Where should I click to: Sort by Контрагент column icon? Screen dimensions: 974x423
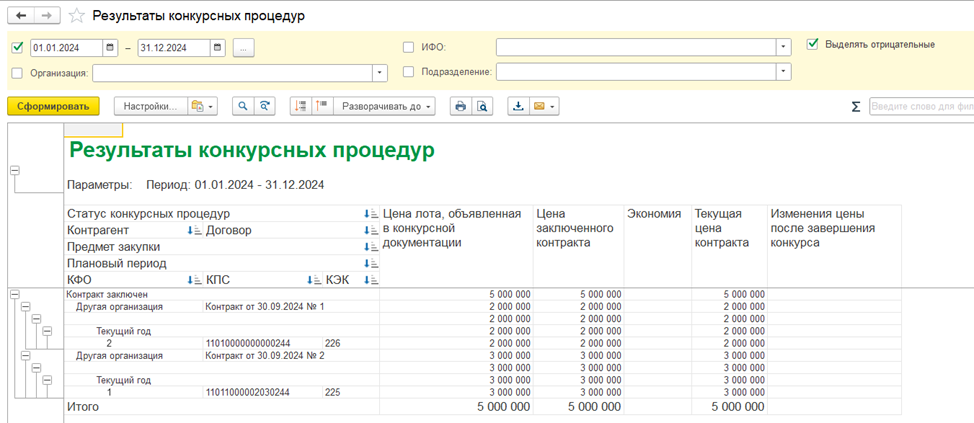(194, 230)
